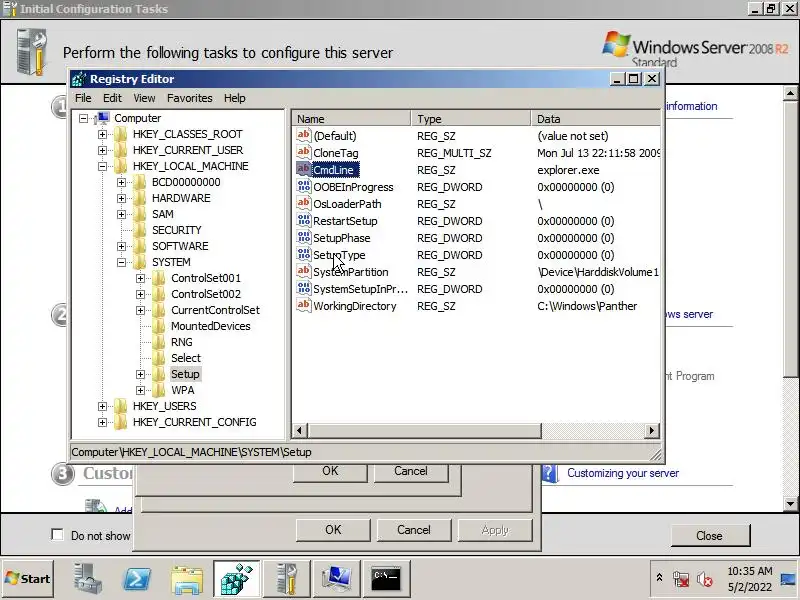Viewport: 800px width, 600px height.
Task: Switch to Command Prompt taskbar button
Action: coord(386,579)
